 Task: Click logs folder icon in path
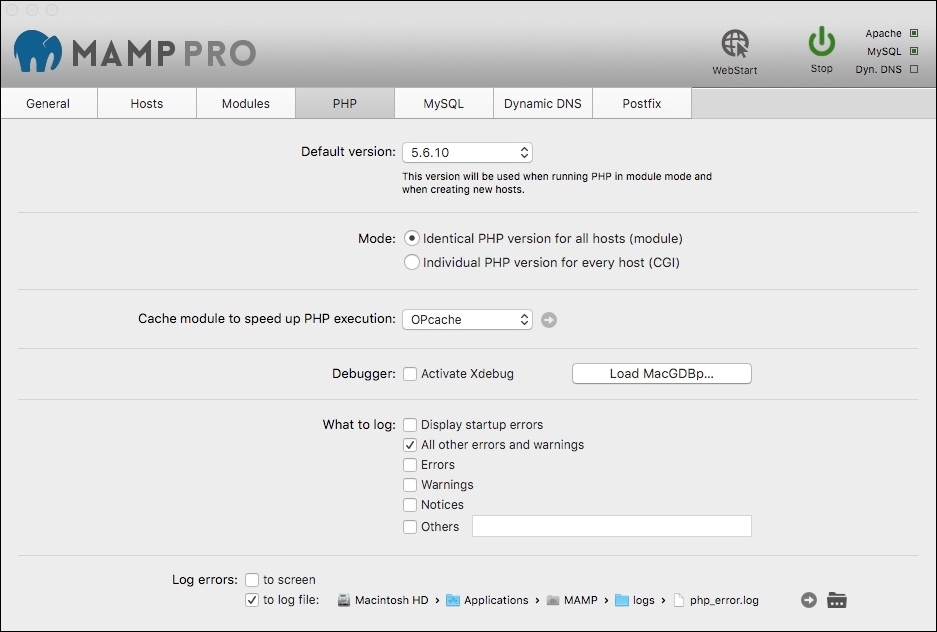(x=622, y=600)
